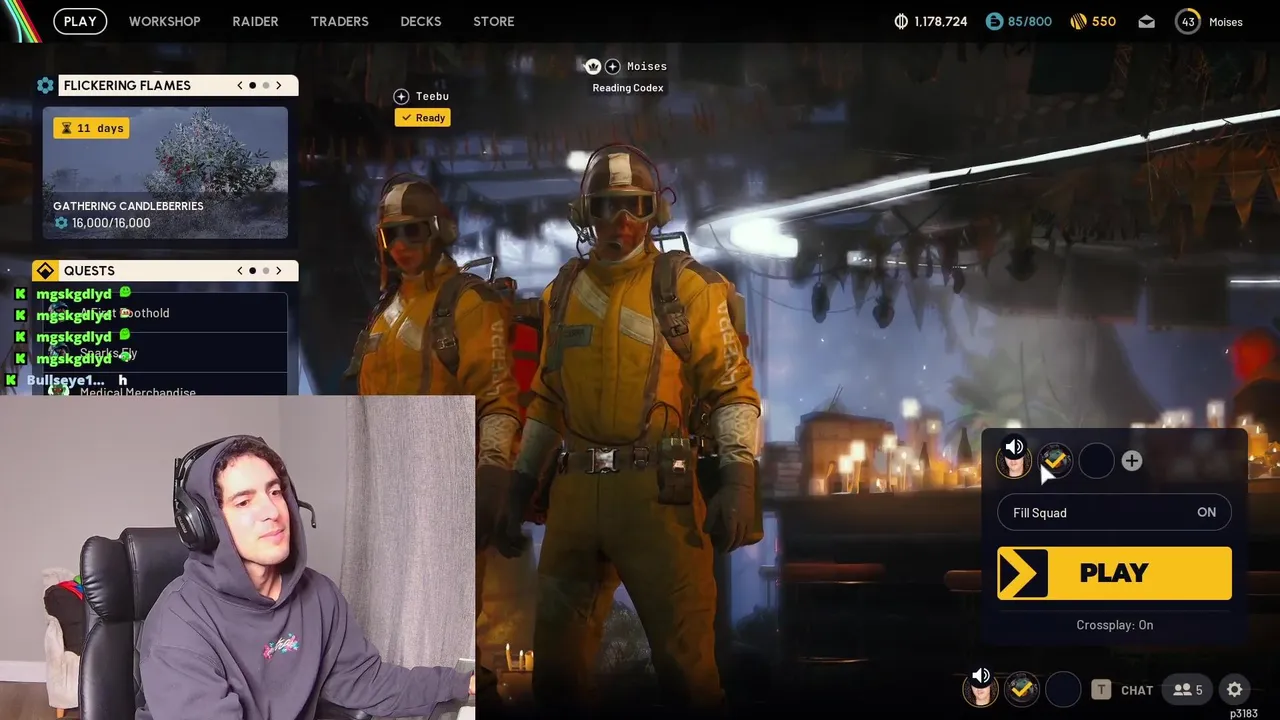Click the coin currency icon beside 1,178,724
The height and width of the screenshot is (720, 1280).
tap(900, 21)
